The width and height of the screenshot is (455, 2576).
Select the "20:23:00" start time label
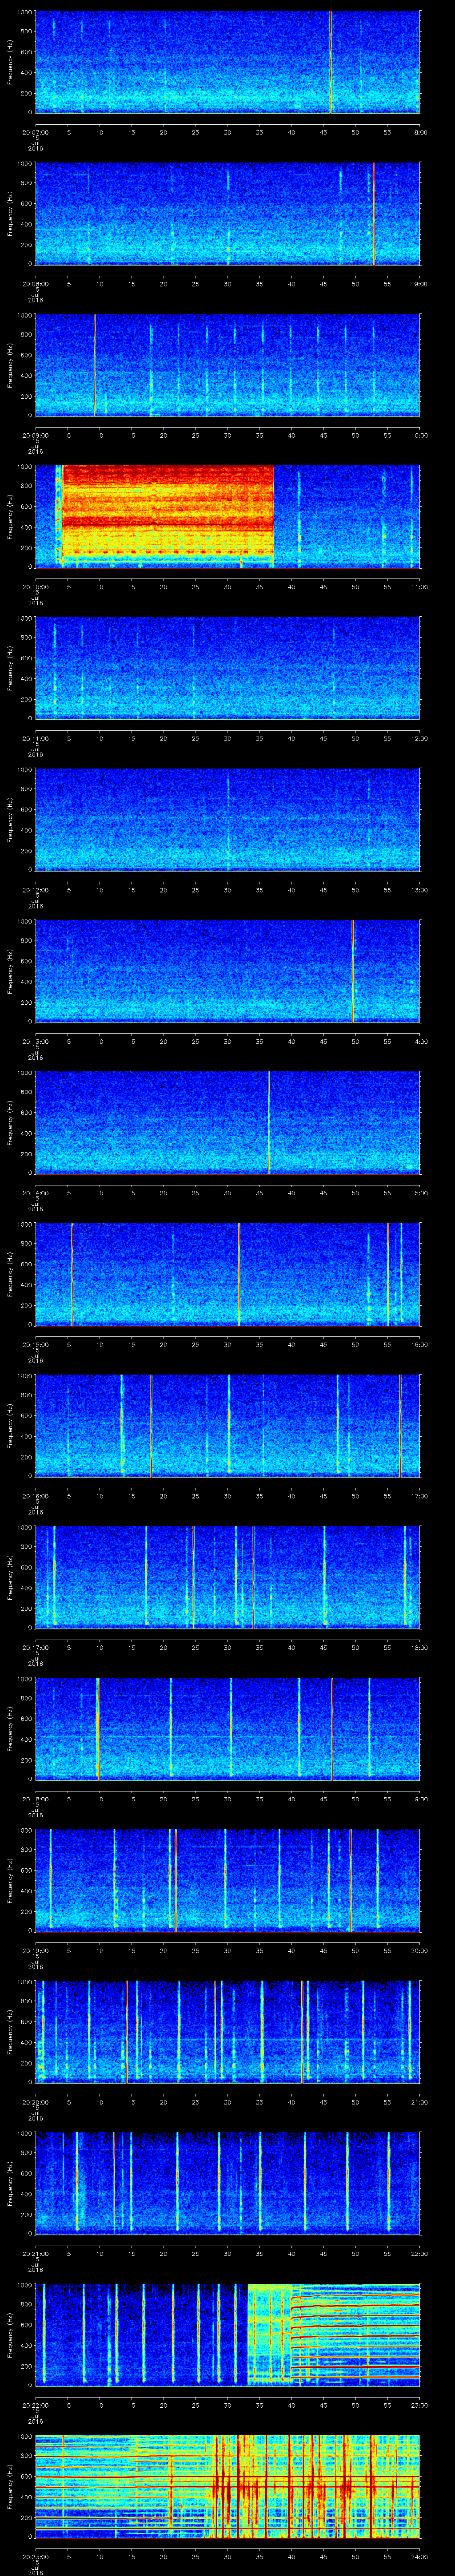tap(35, 2556)
